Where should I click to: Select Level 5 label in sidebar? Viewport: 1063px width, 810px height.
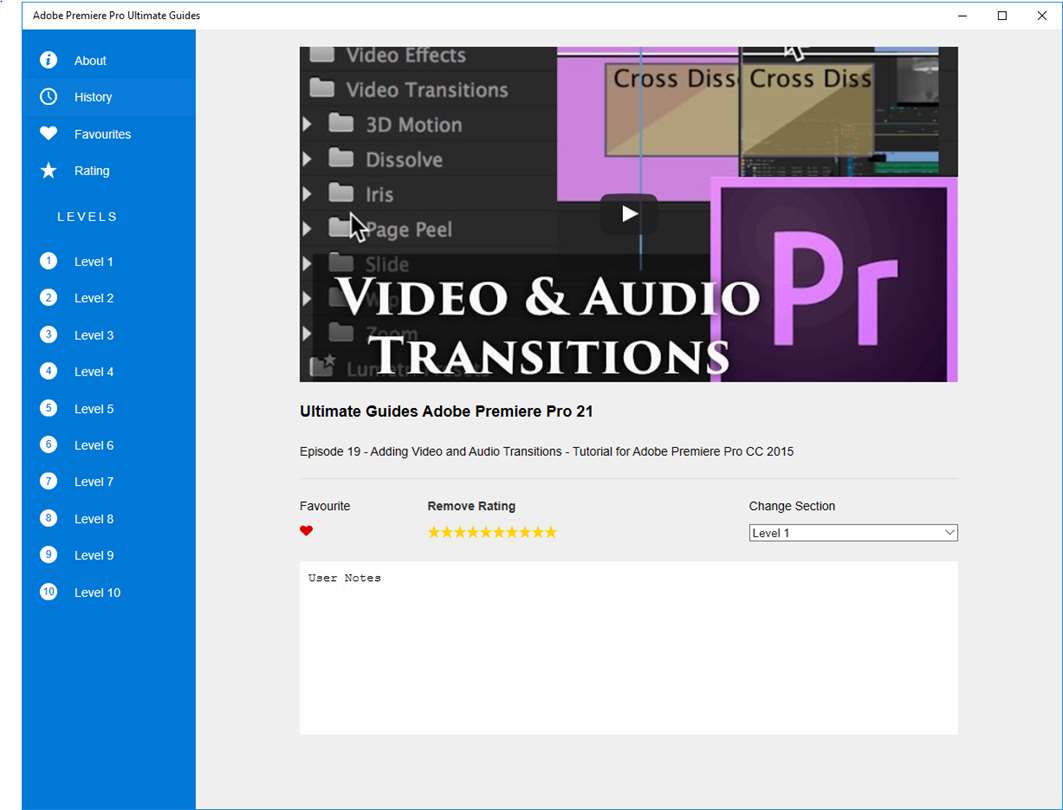(x=94, y=409)
